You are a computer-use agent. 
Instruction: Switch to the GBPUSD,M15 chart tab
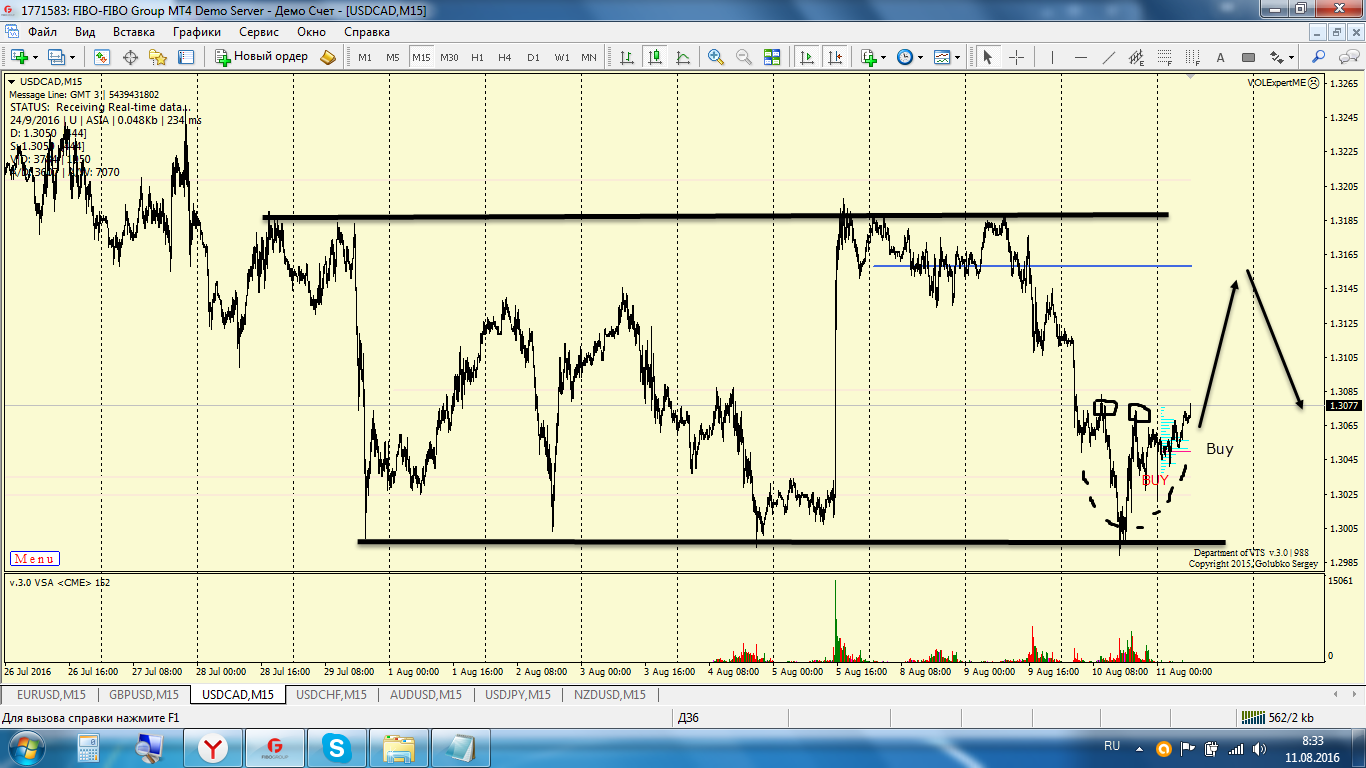point(144,695)
